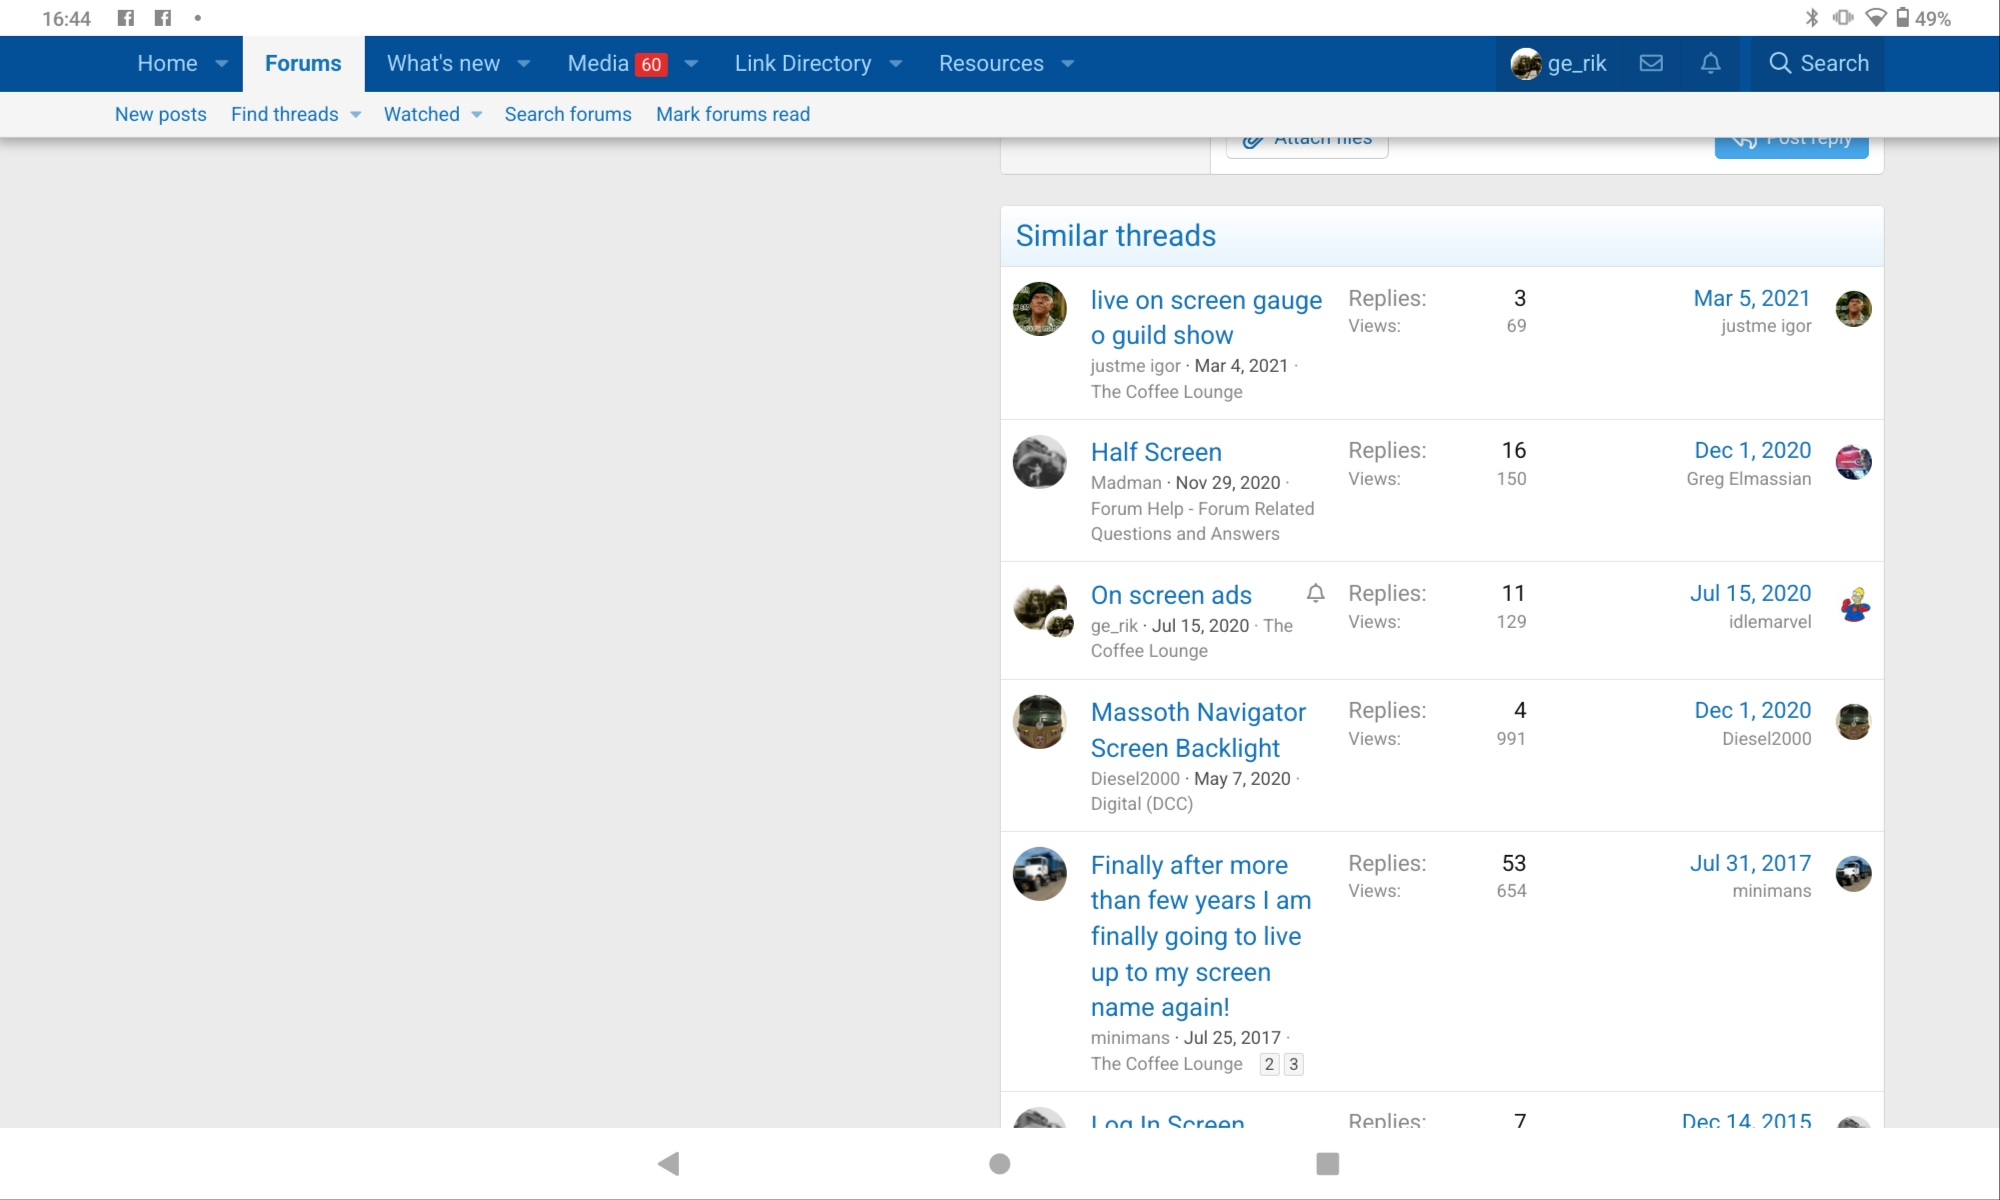Click the ge_rik account avatar

pyautogui.click(x=1526, y=64)
